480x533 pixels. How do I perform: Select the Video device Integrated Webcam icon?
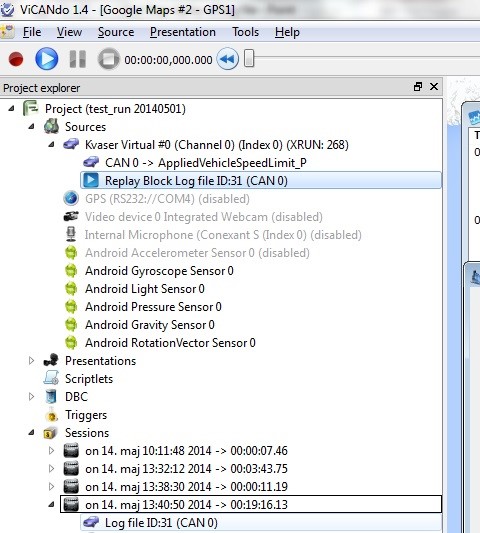tap(71, 217)
